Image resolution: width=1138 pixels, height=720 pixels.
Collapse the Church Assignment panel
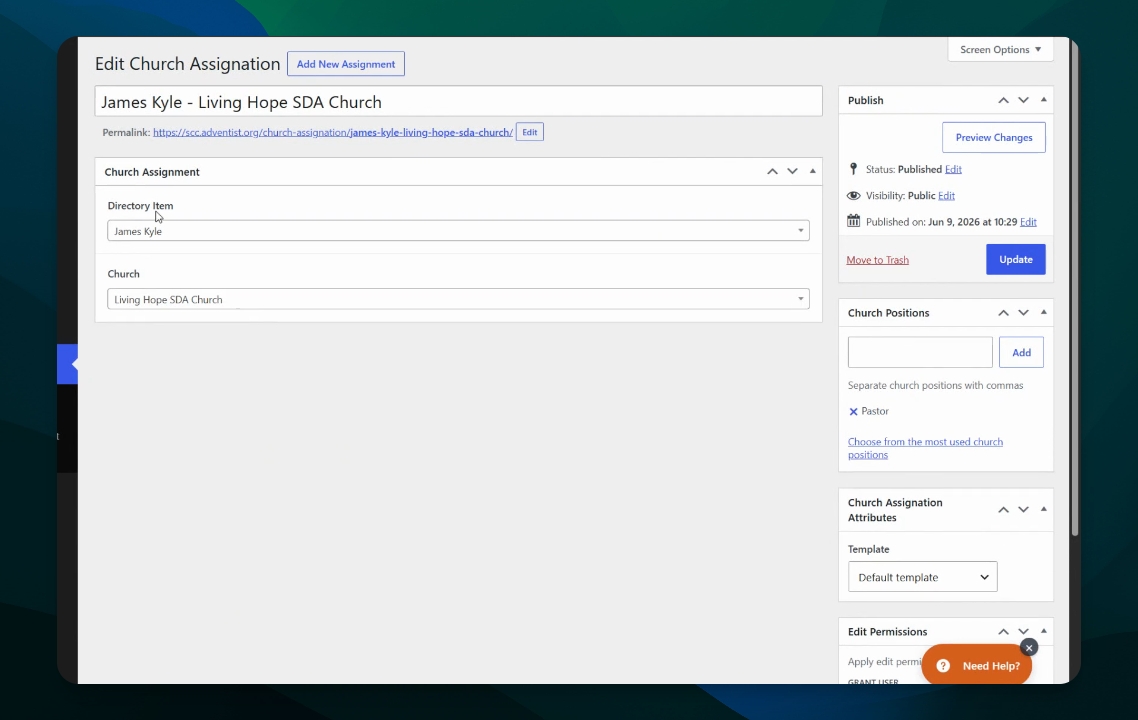pos(813,171)
